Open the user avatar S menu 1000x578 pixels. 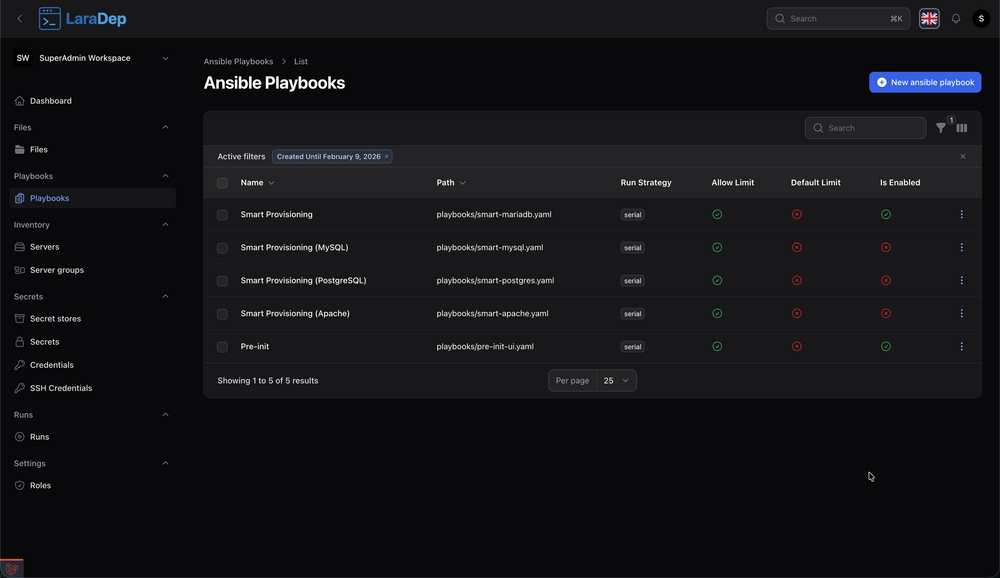(980, 19)
